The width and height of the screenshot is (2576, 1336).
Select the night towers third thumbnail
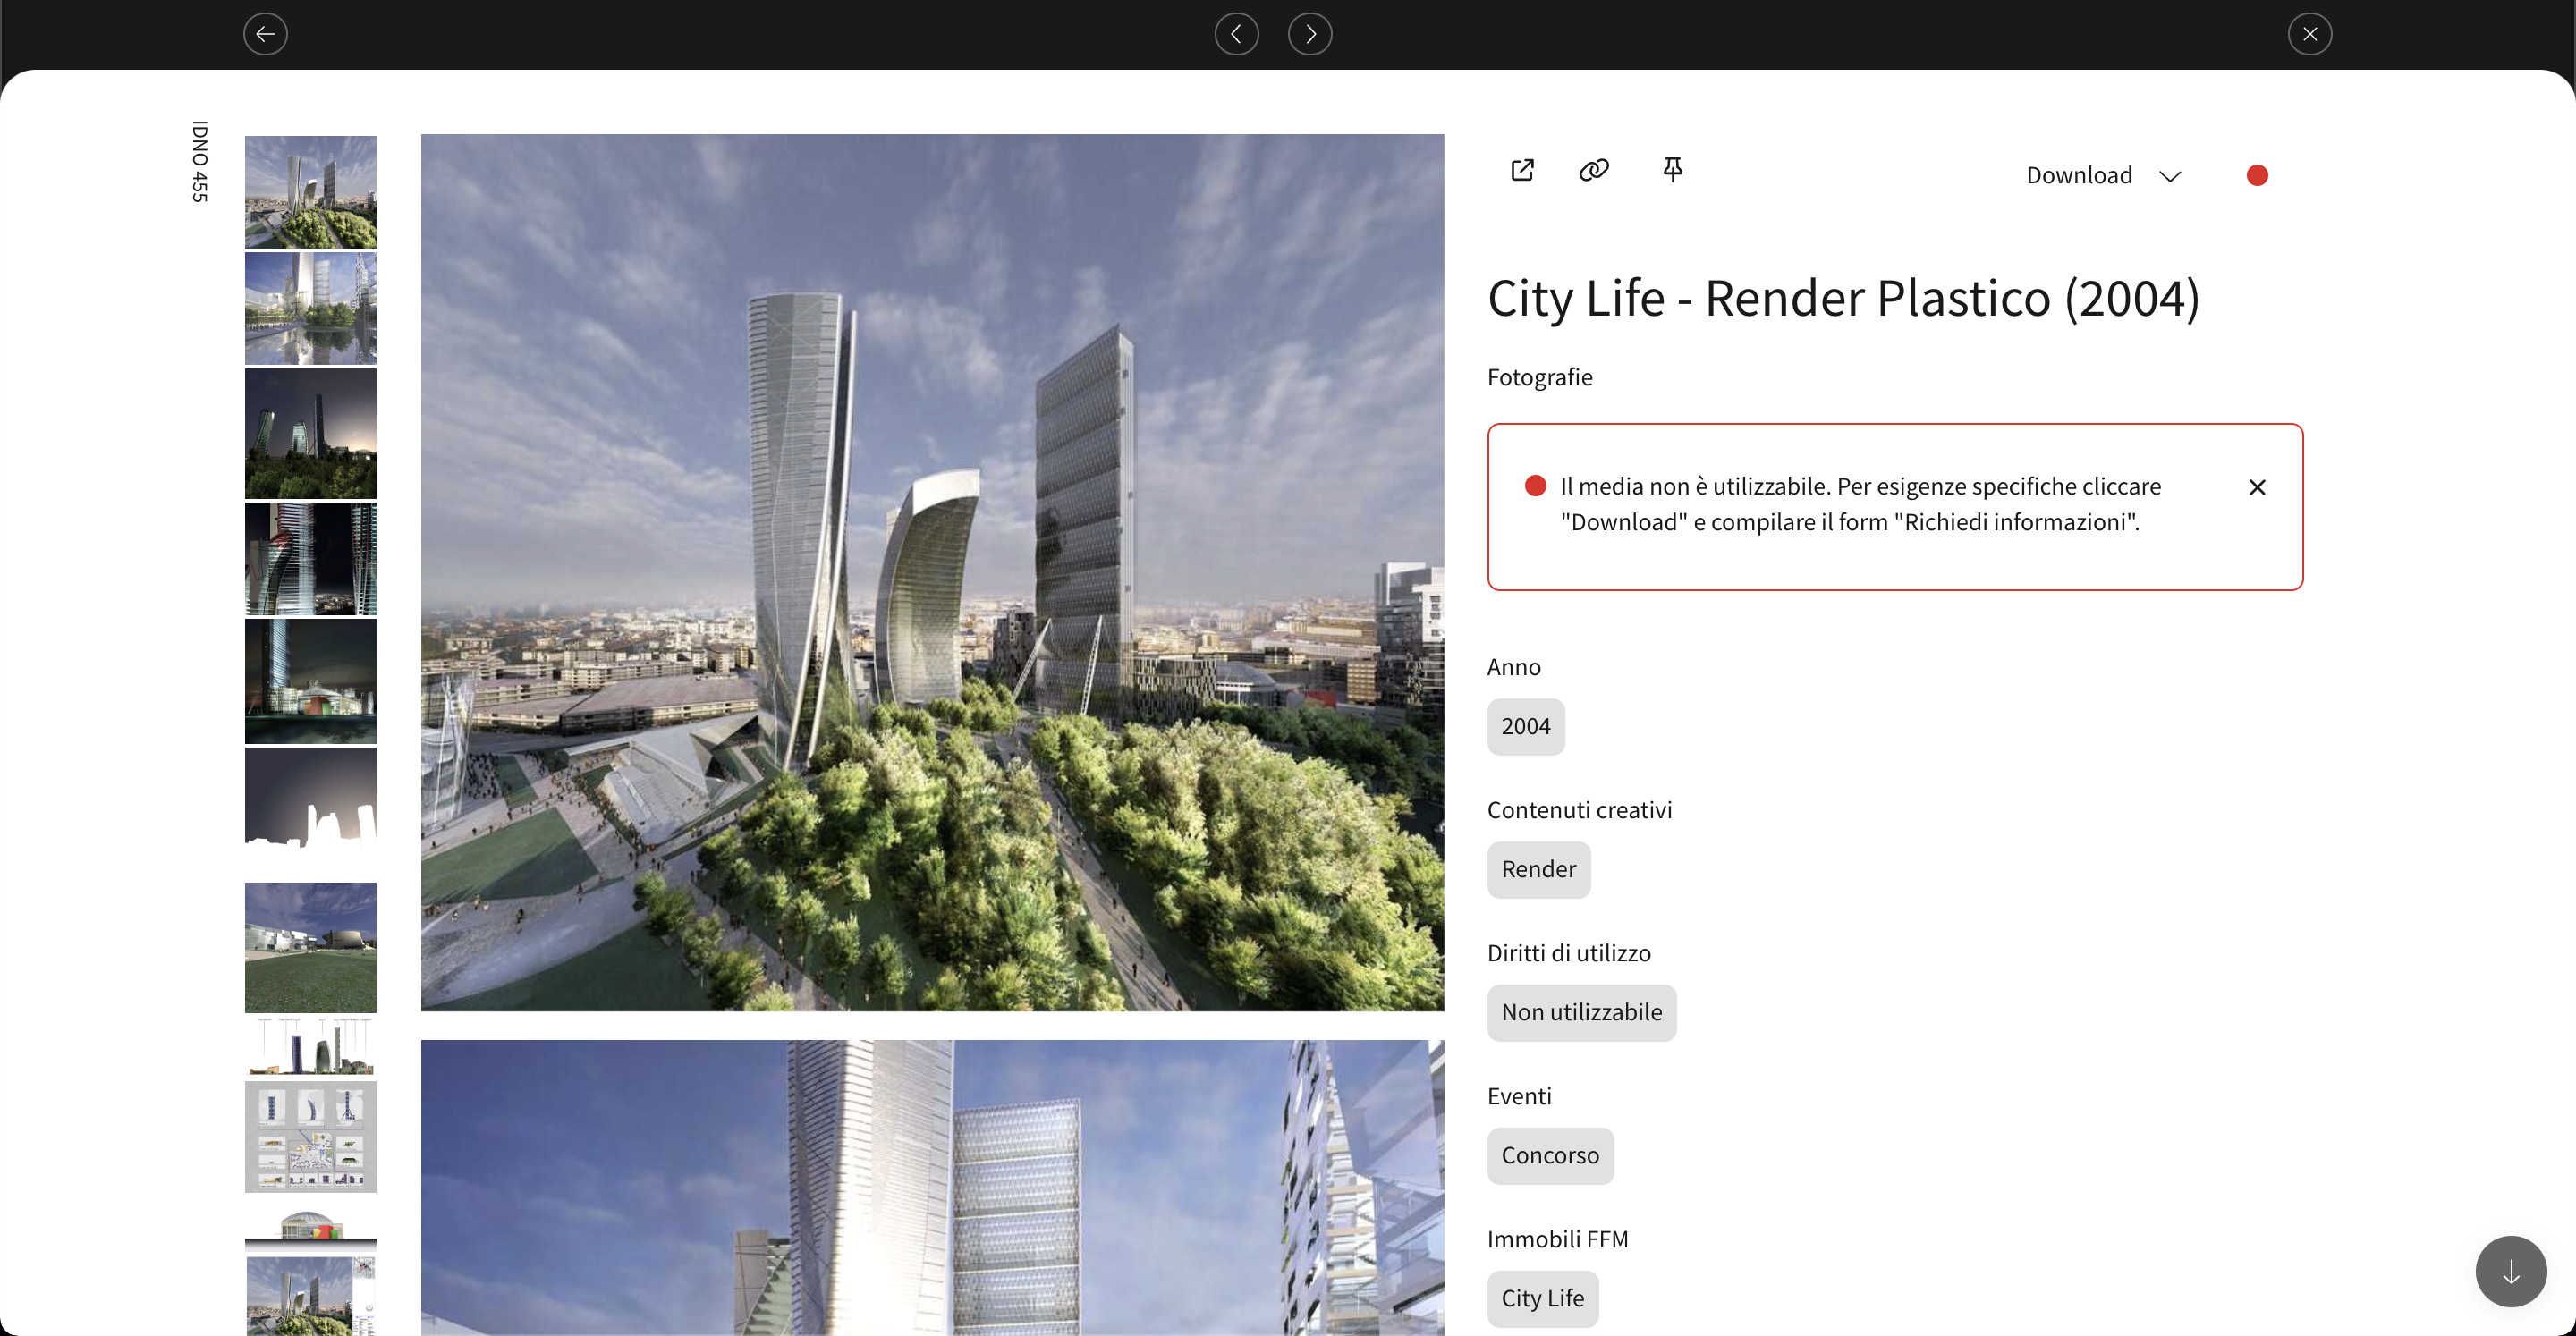[x=310, y=433]
